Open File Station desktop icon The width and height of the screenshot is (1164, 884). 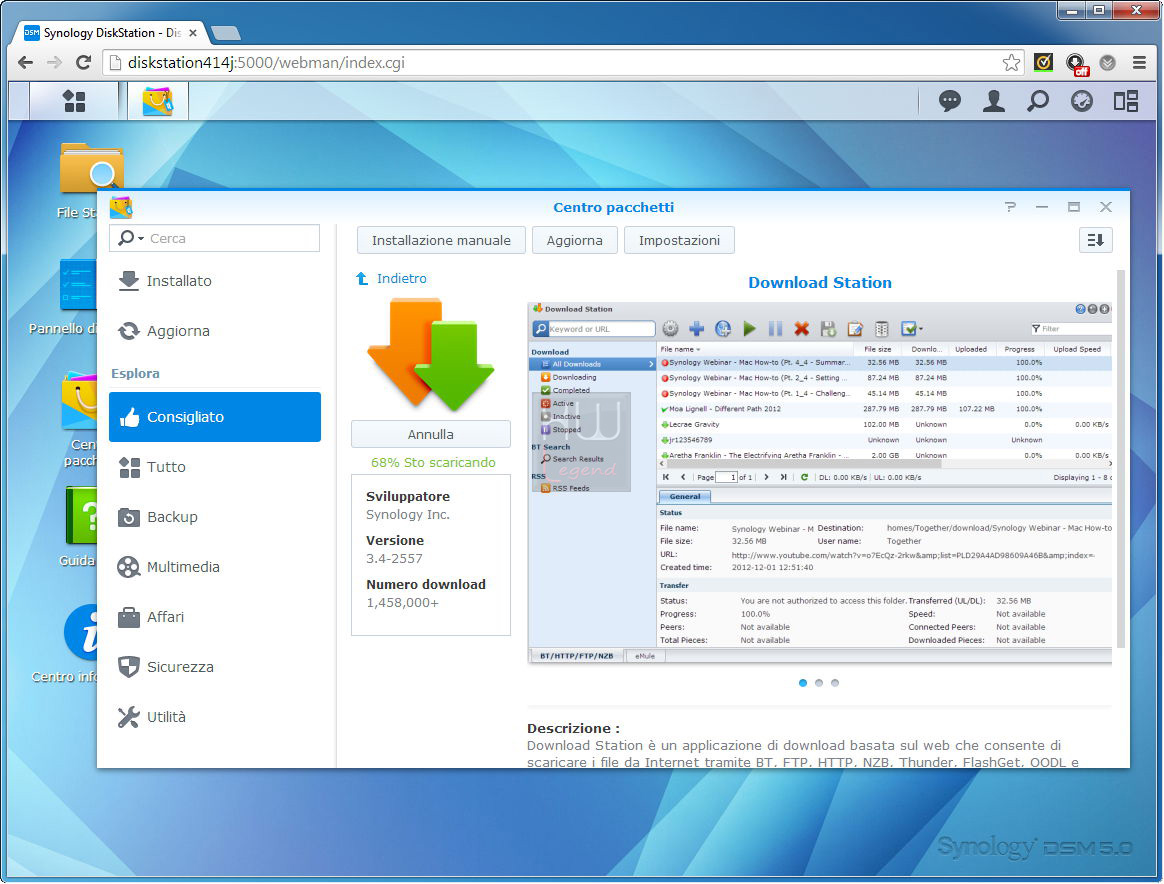(78, 180)
